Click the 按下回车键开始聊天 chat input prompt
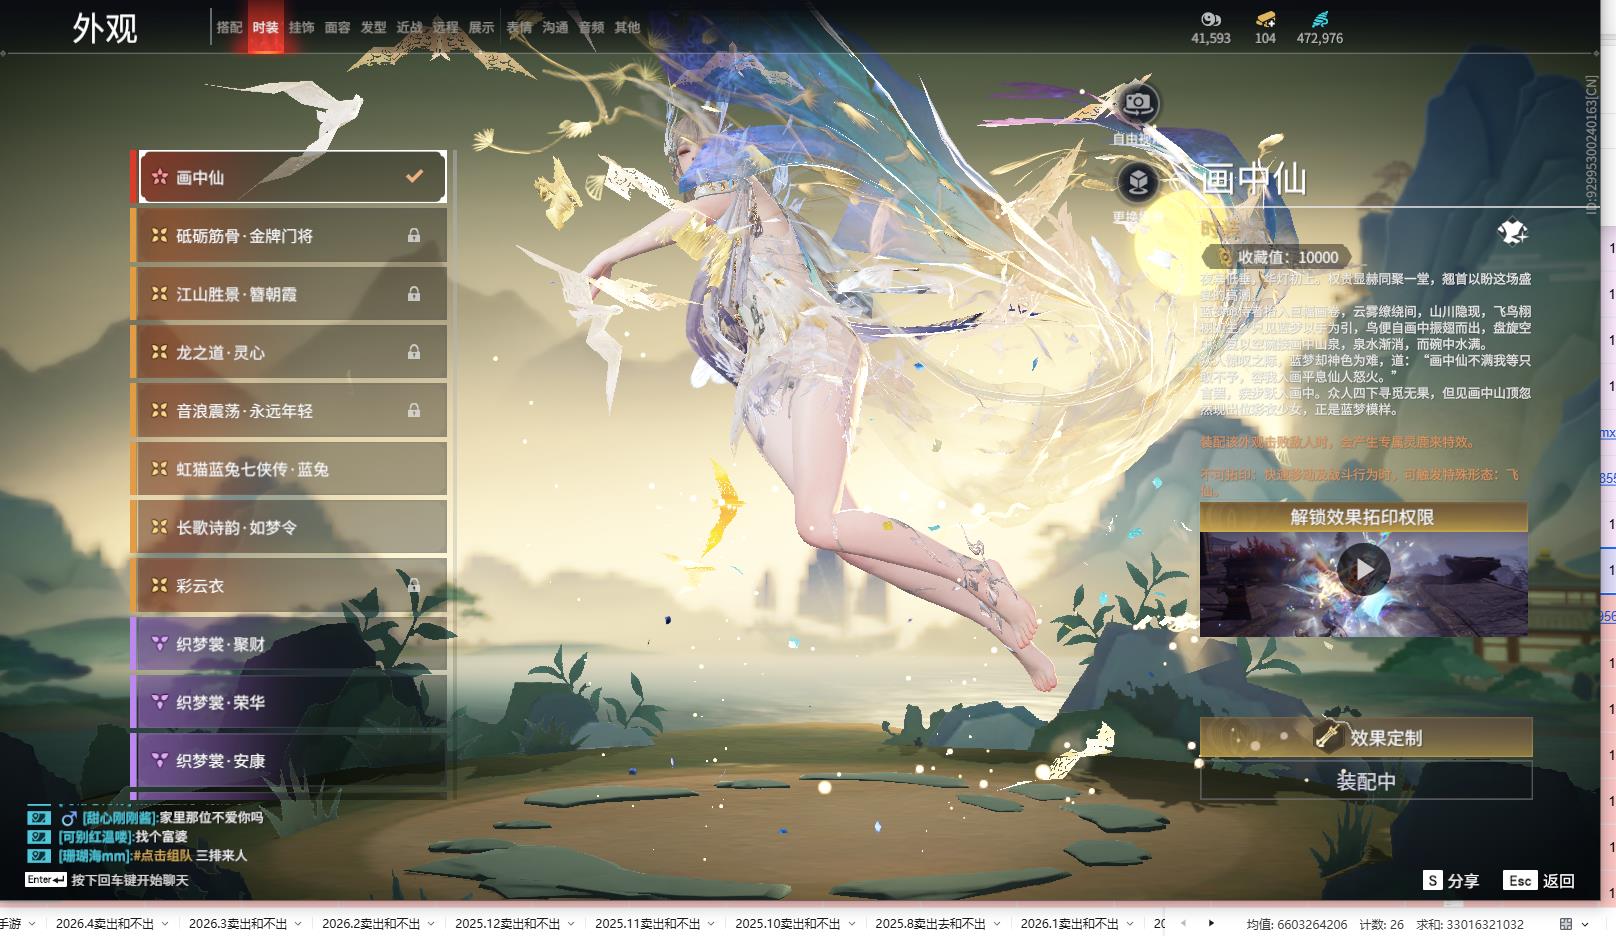The width and height of the screenshot is (1616, 939). coord(129,881)
